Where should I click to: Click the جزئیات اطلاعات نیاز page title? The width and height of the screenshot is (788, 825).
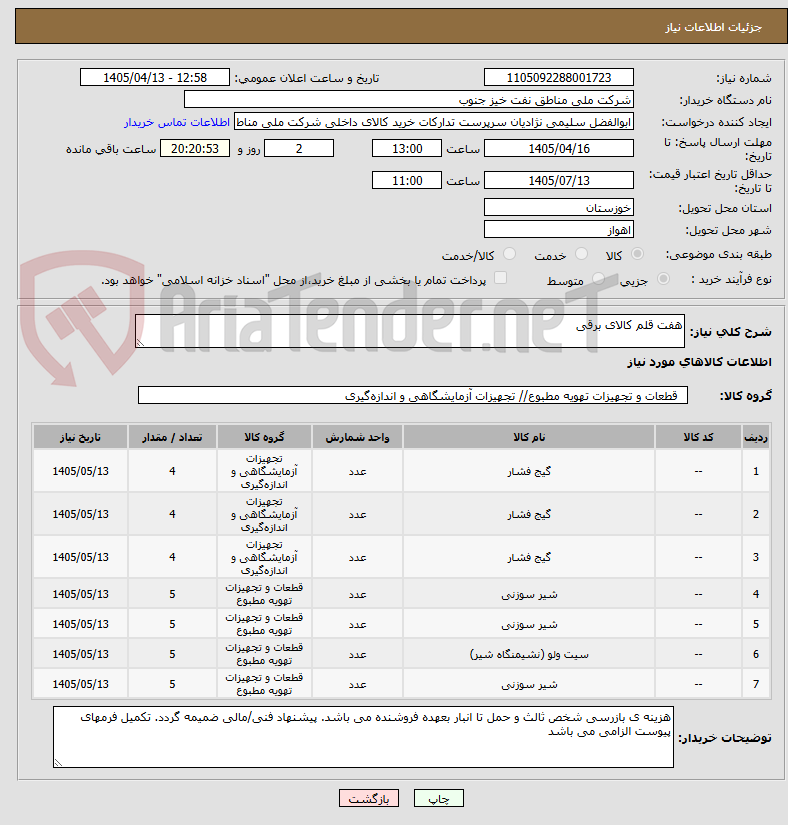(x=713, y=27)
